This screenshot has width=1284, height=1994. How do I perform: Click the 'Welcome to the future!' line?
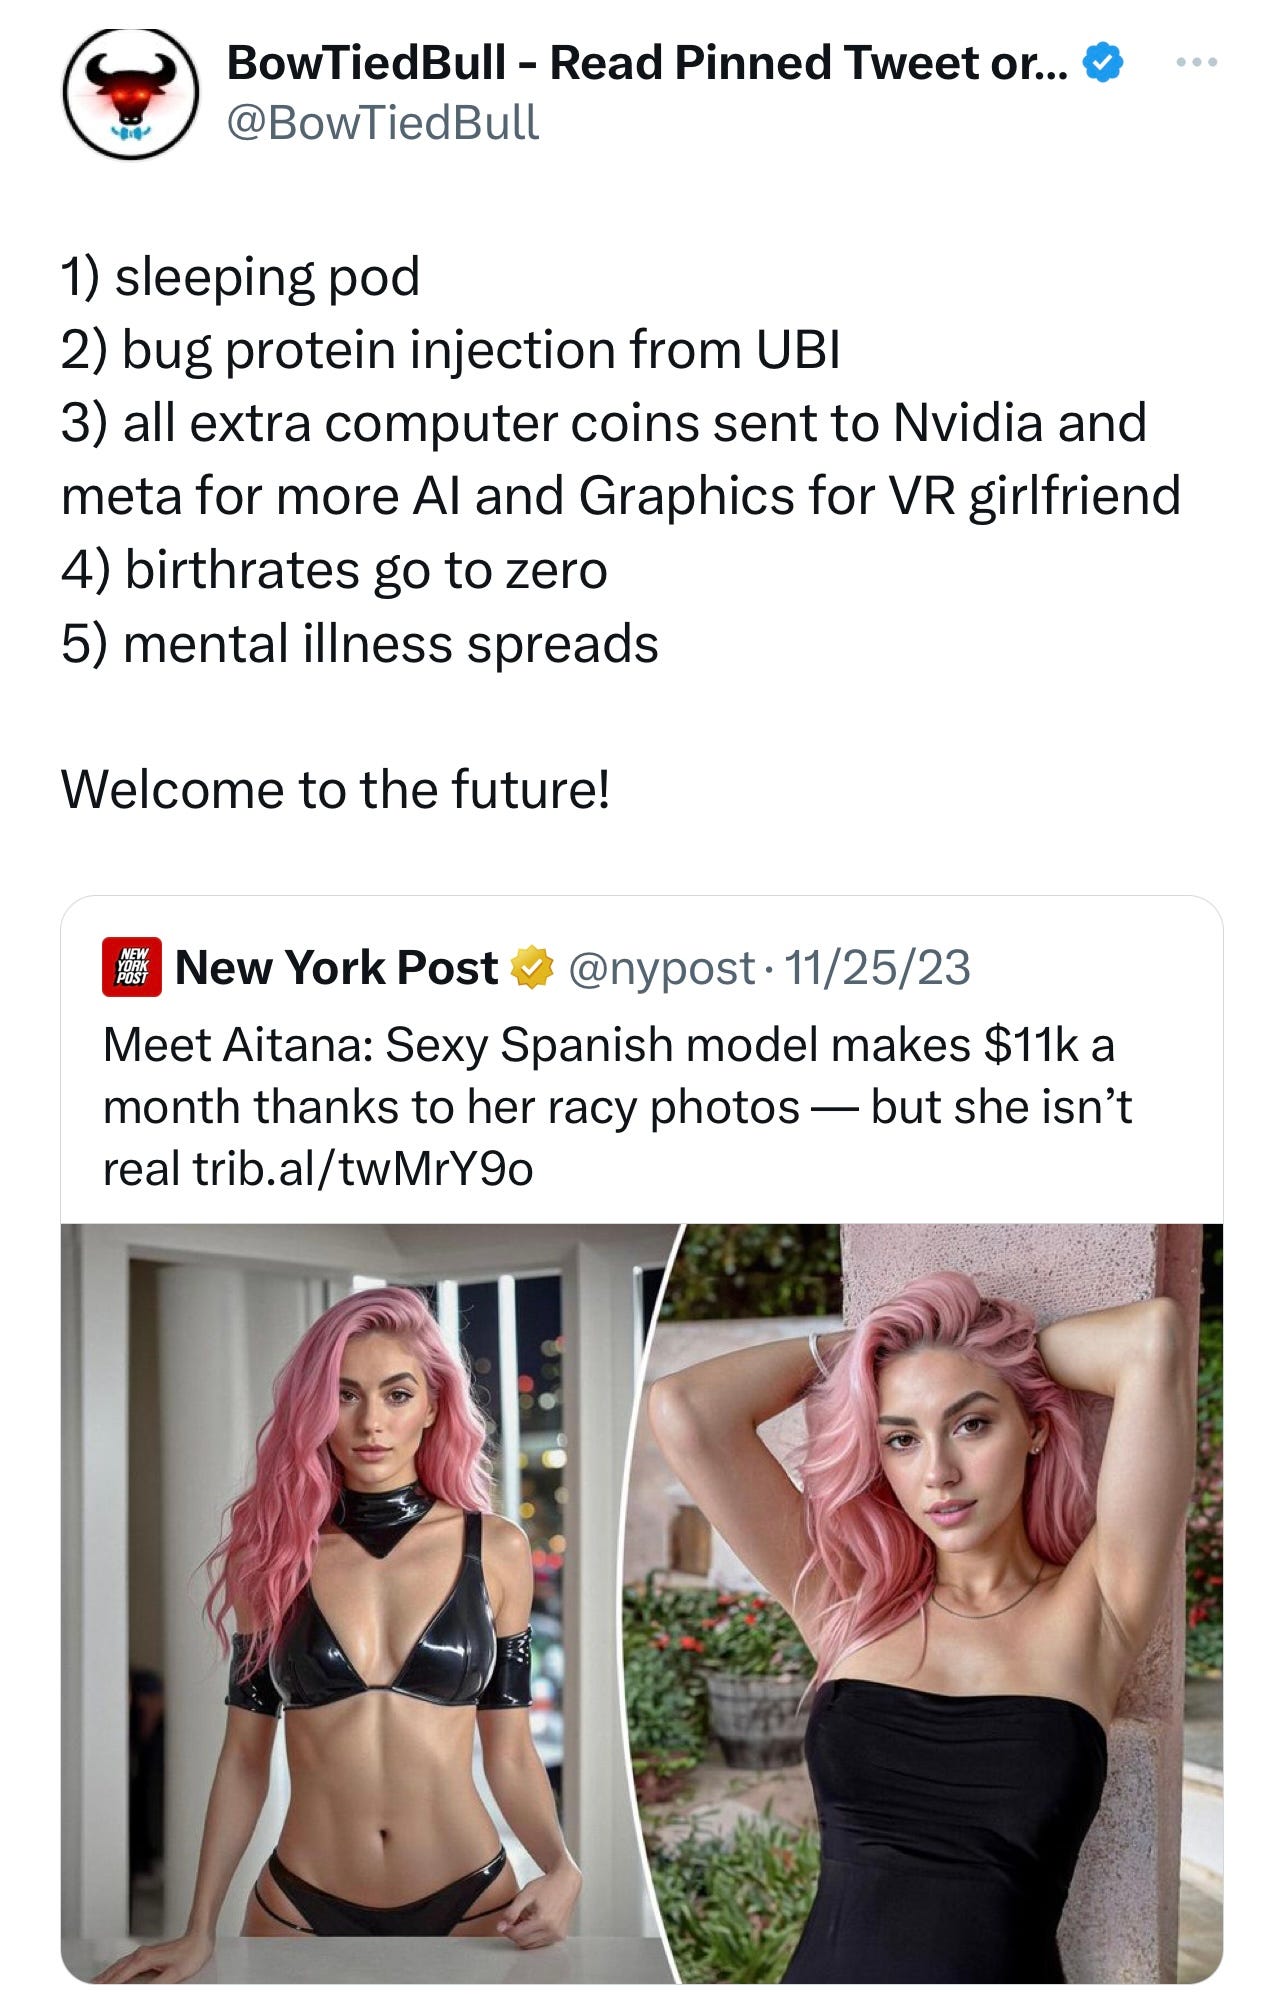pyautogui.click(x=335, y=790)
